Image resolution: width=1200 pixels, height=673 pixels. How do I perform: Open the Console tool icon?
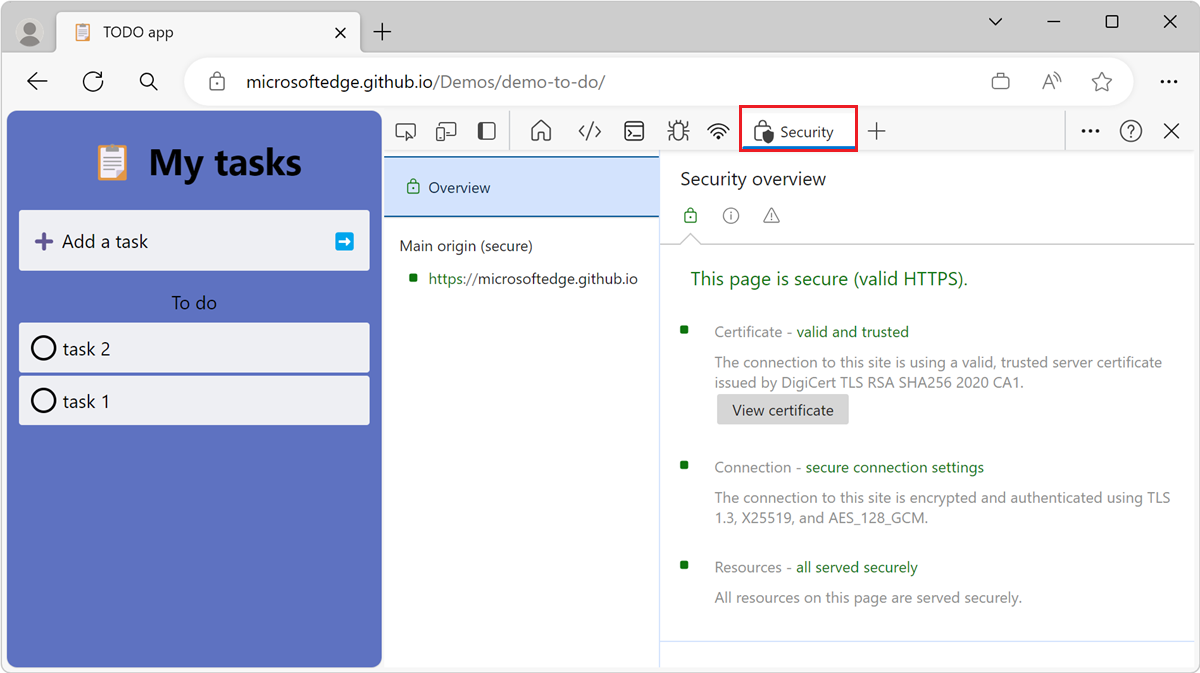pos(634,131)
